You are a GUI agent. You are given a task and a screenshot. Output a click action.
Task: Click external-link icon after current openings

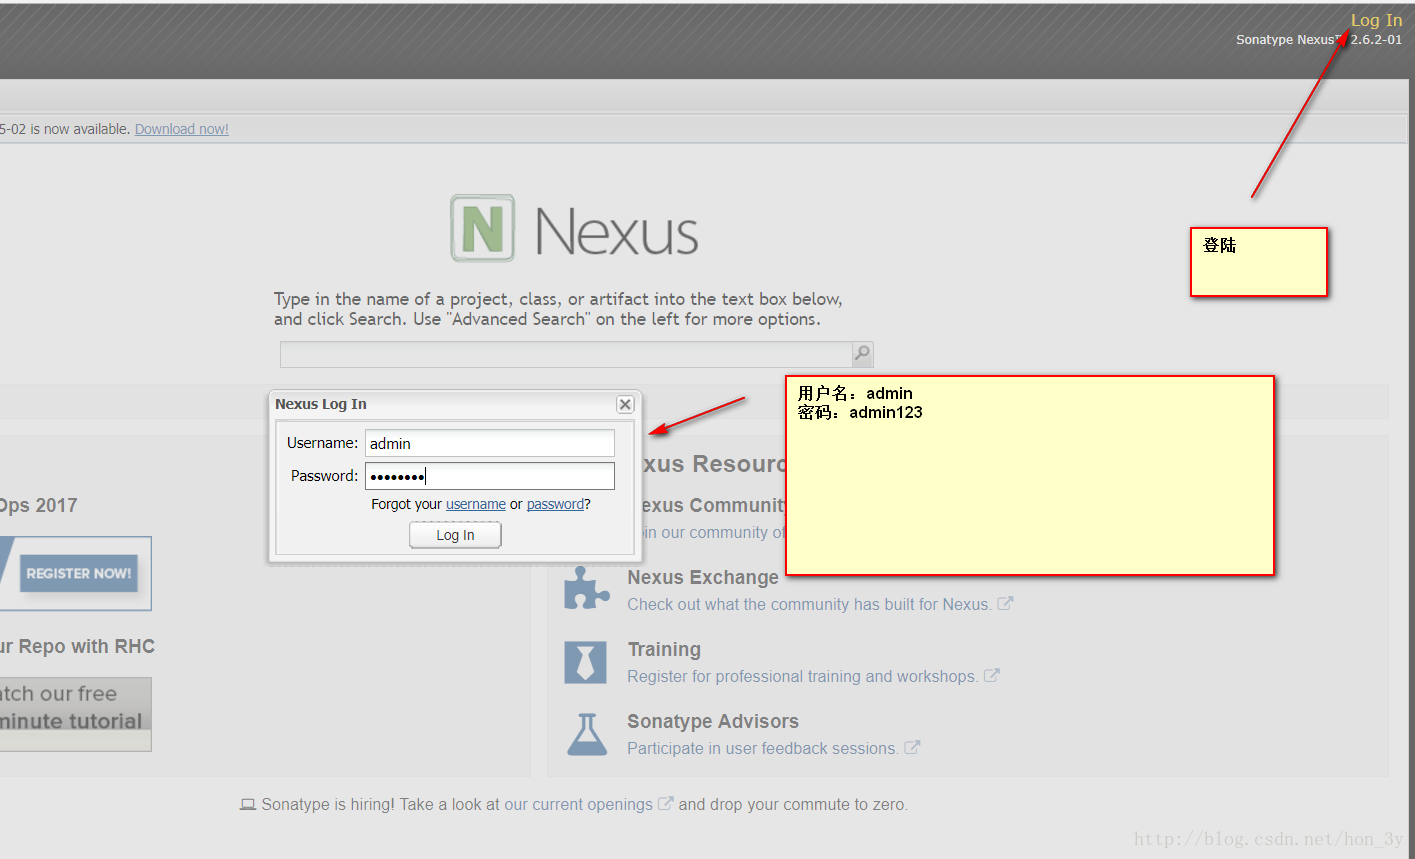[665, 803]
